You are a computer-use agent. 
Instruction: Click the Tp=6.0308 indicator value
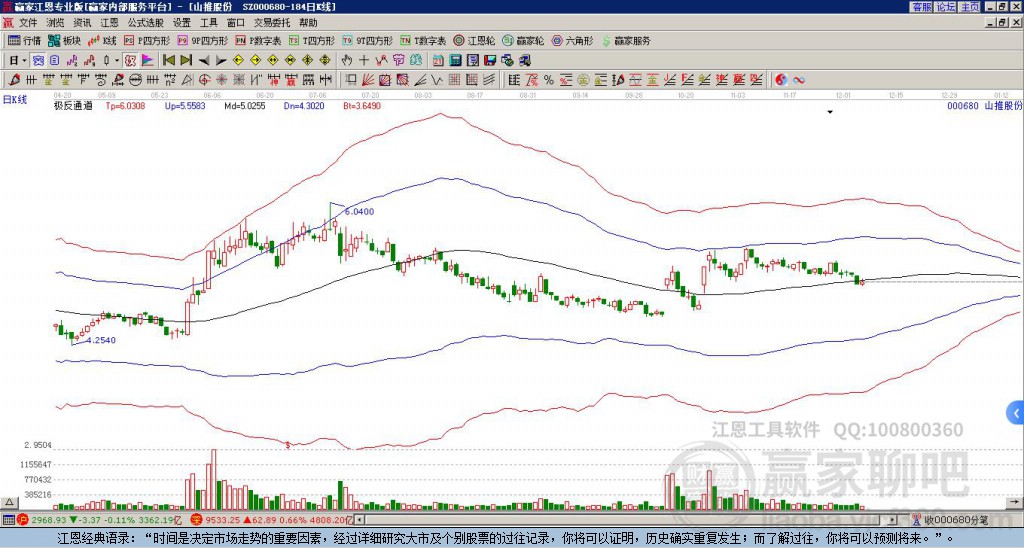pyautogui.click(x=125, y=105)
